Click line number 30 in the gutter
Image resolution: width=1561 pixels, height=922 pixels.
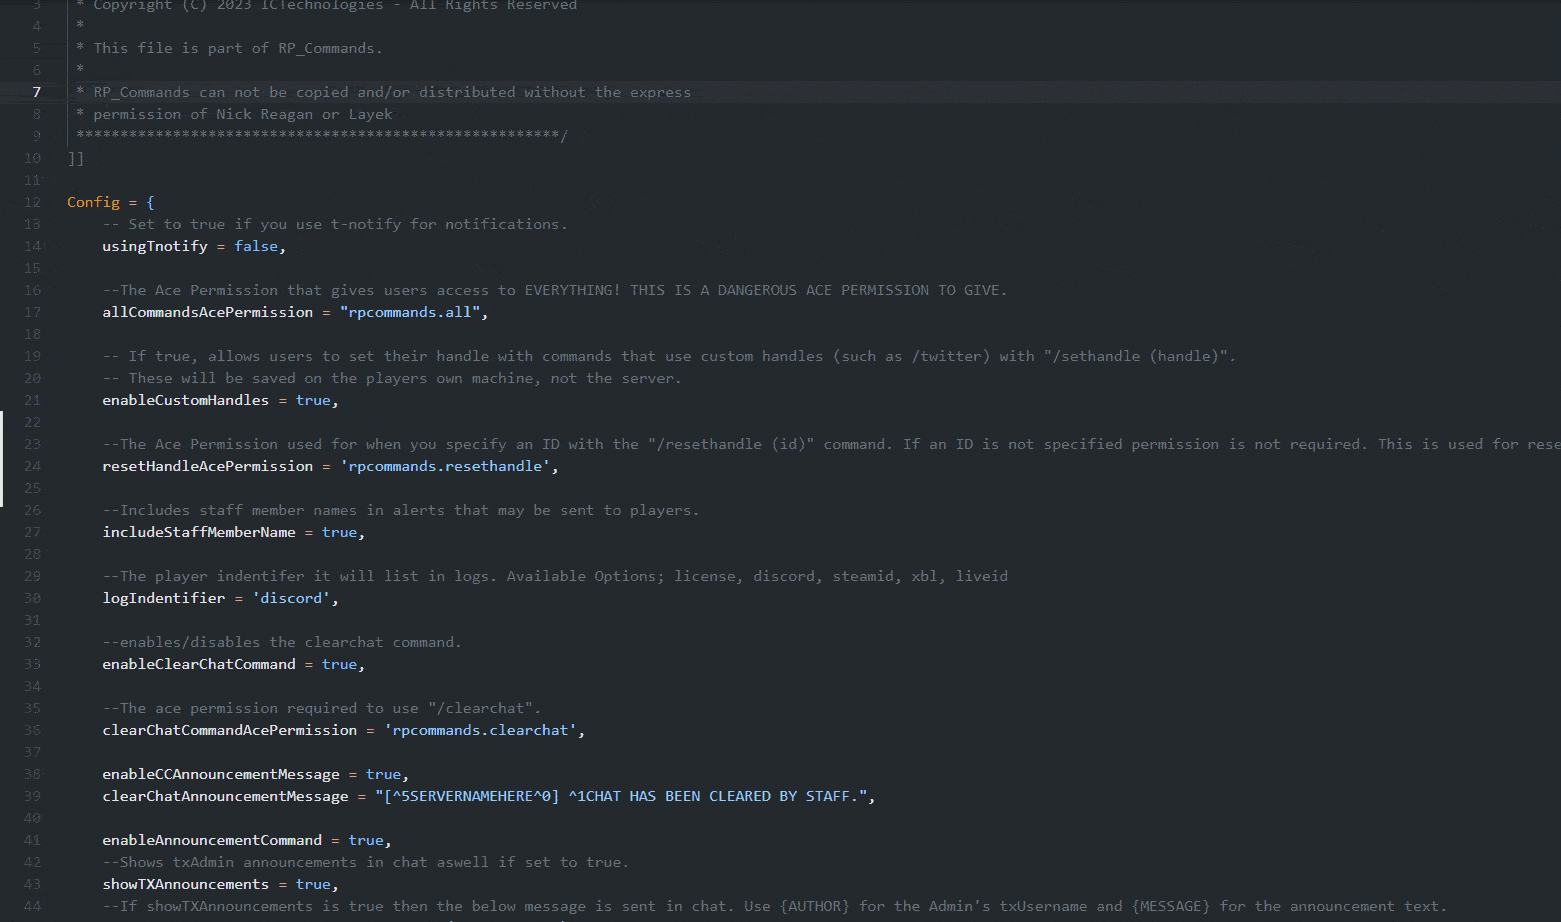pyautogui.click(x=33, y=598)
